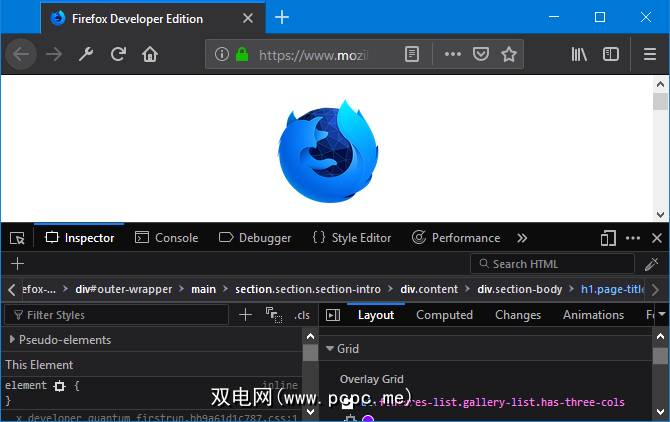The height and width of the screenshot is (422, 670).
Task: Toggle the sidebar view in the browser toolbar
Action: 609,54
